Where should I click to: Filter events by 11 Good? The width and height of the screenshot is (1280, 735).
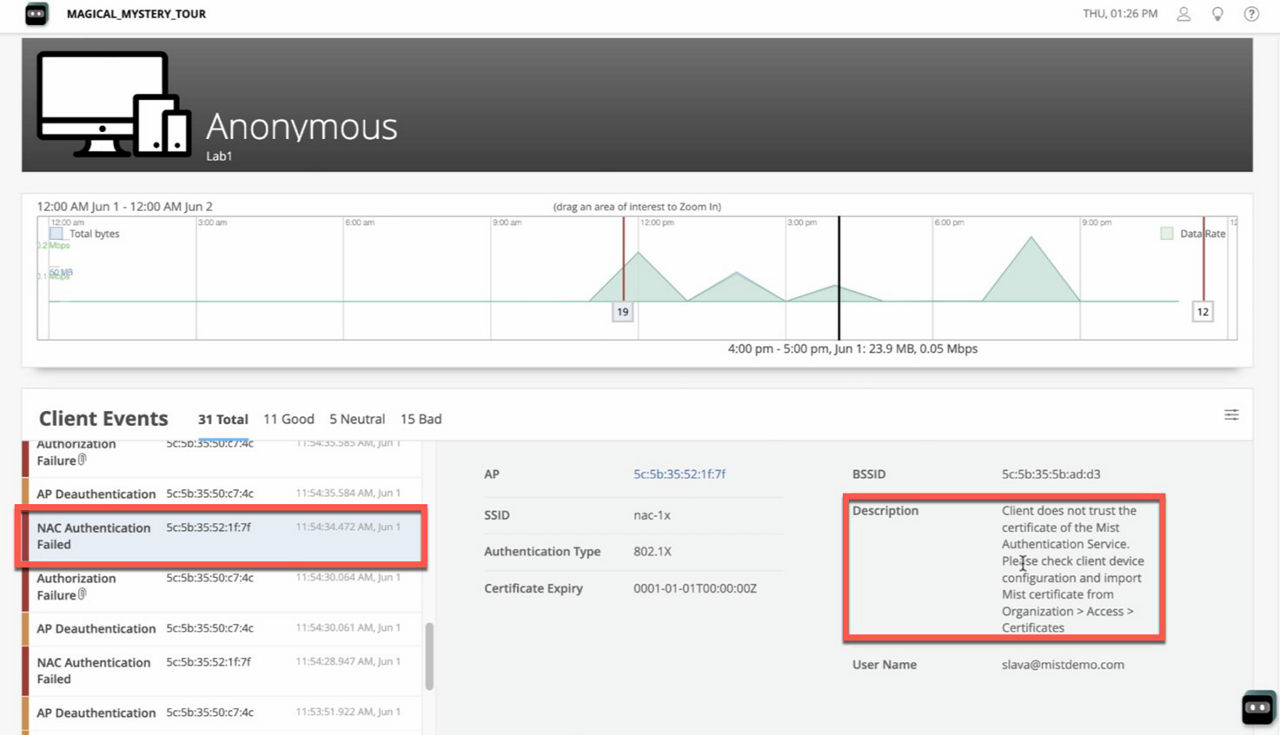[288, 419]
